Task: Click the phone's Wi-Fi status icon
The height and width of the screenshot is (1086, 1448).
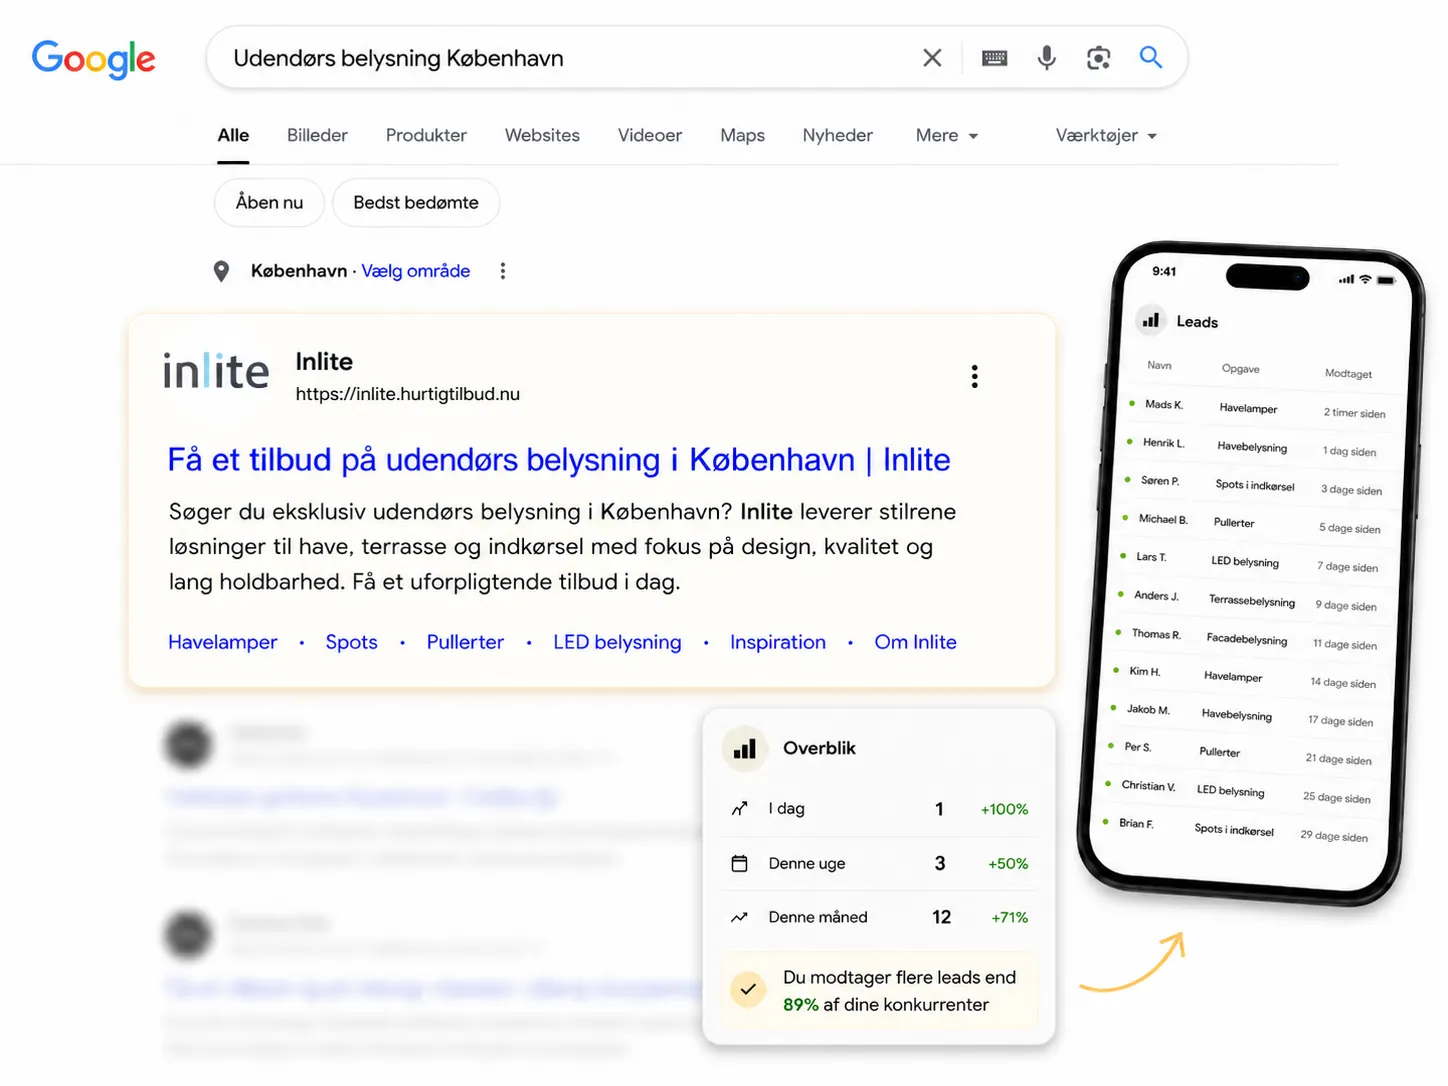Action: point(1365,279)
